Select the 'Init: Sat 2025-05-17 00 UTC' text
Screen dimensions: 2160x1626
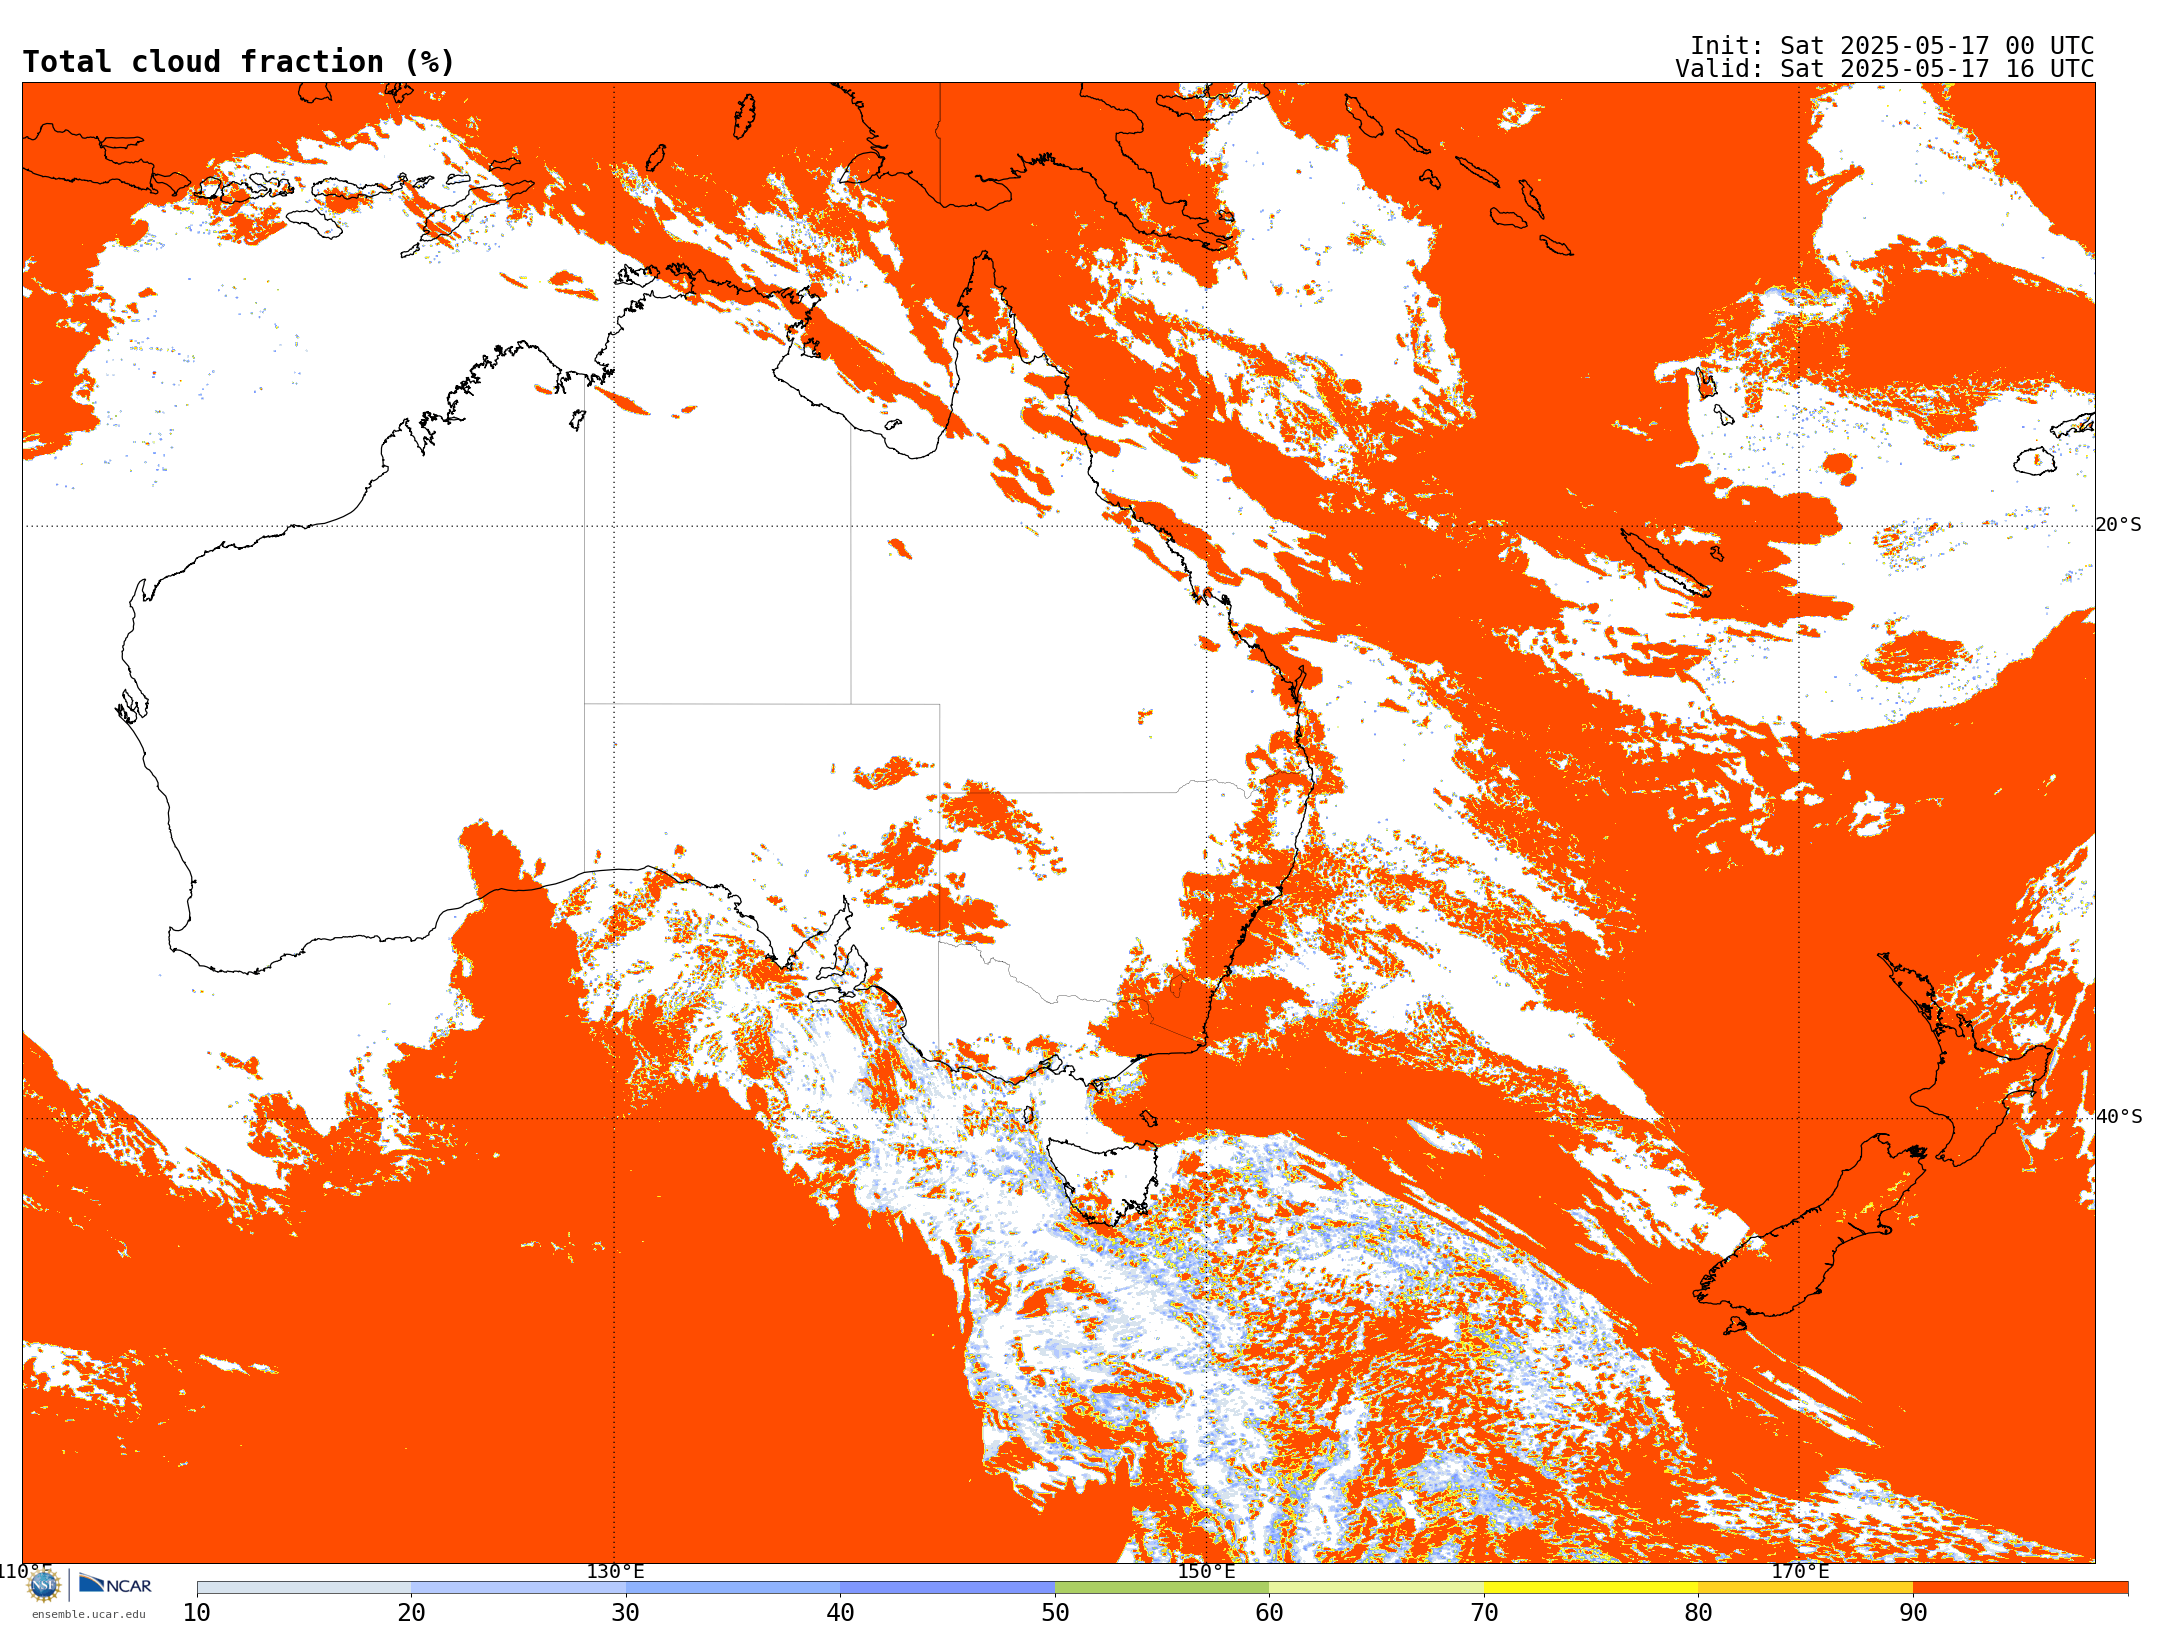pyautogui.click(x=1892, y=46)
